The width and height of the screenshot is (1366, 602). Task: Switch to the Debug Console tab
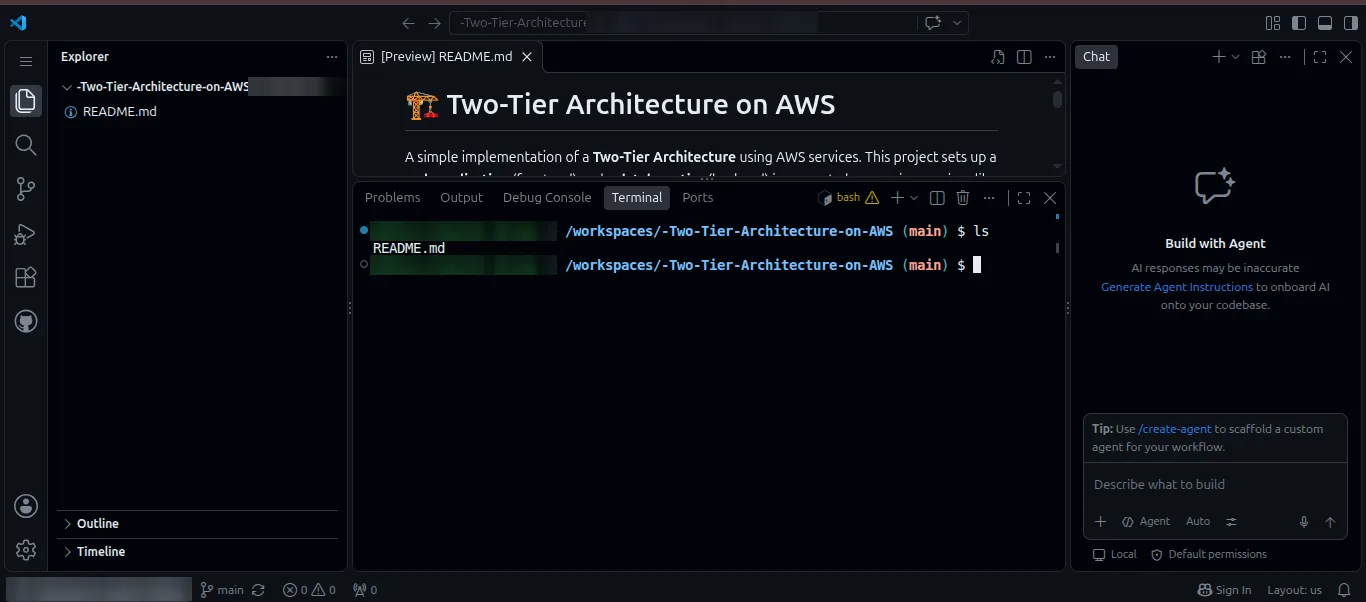(547, 198)
